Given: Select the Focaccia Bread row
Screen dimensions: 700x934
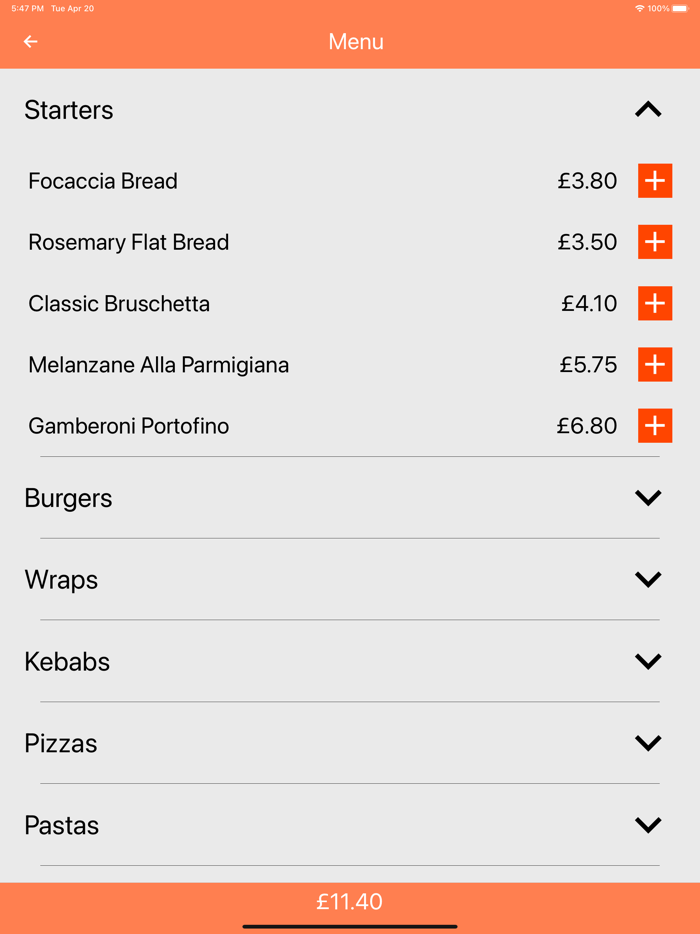Looking at the screenshot, I should [103, 181].
